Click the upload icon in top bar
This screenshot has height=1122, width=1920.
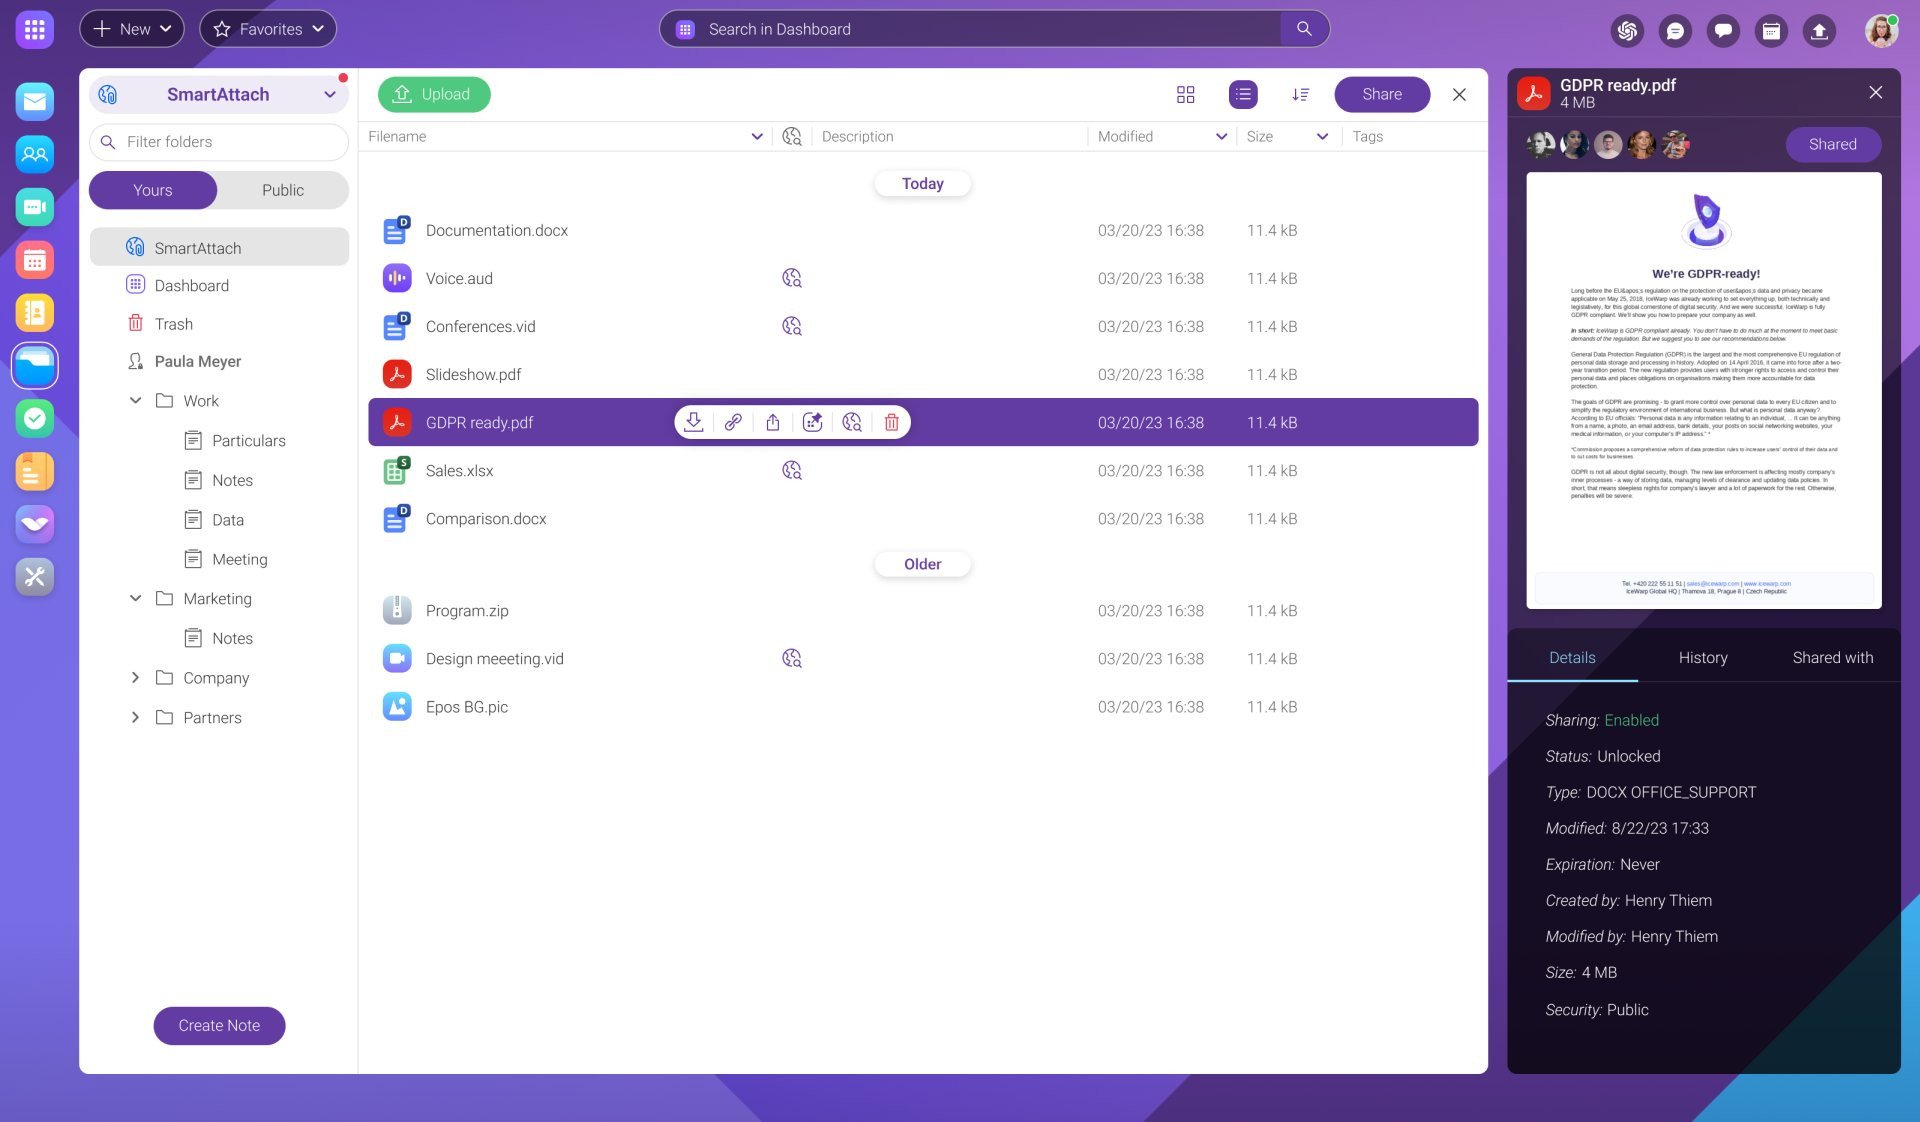coord(1819,30)
